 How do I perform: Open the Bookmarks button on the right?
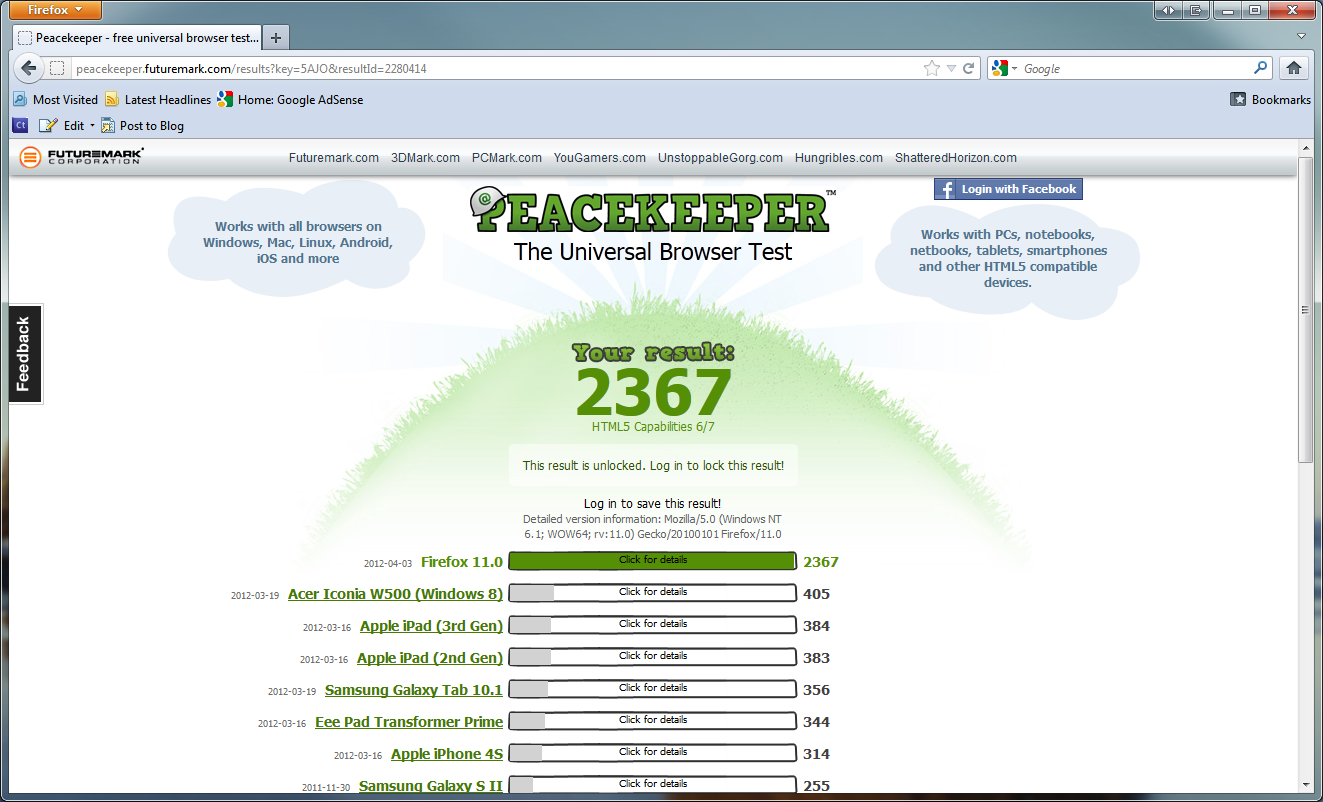click(1270, 100)
